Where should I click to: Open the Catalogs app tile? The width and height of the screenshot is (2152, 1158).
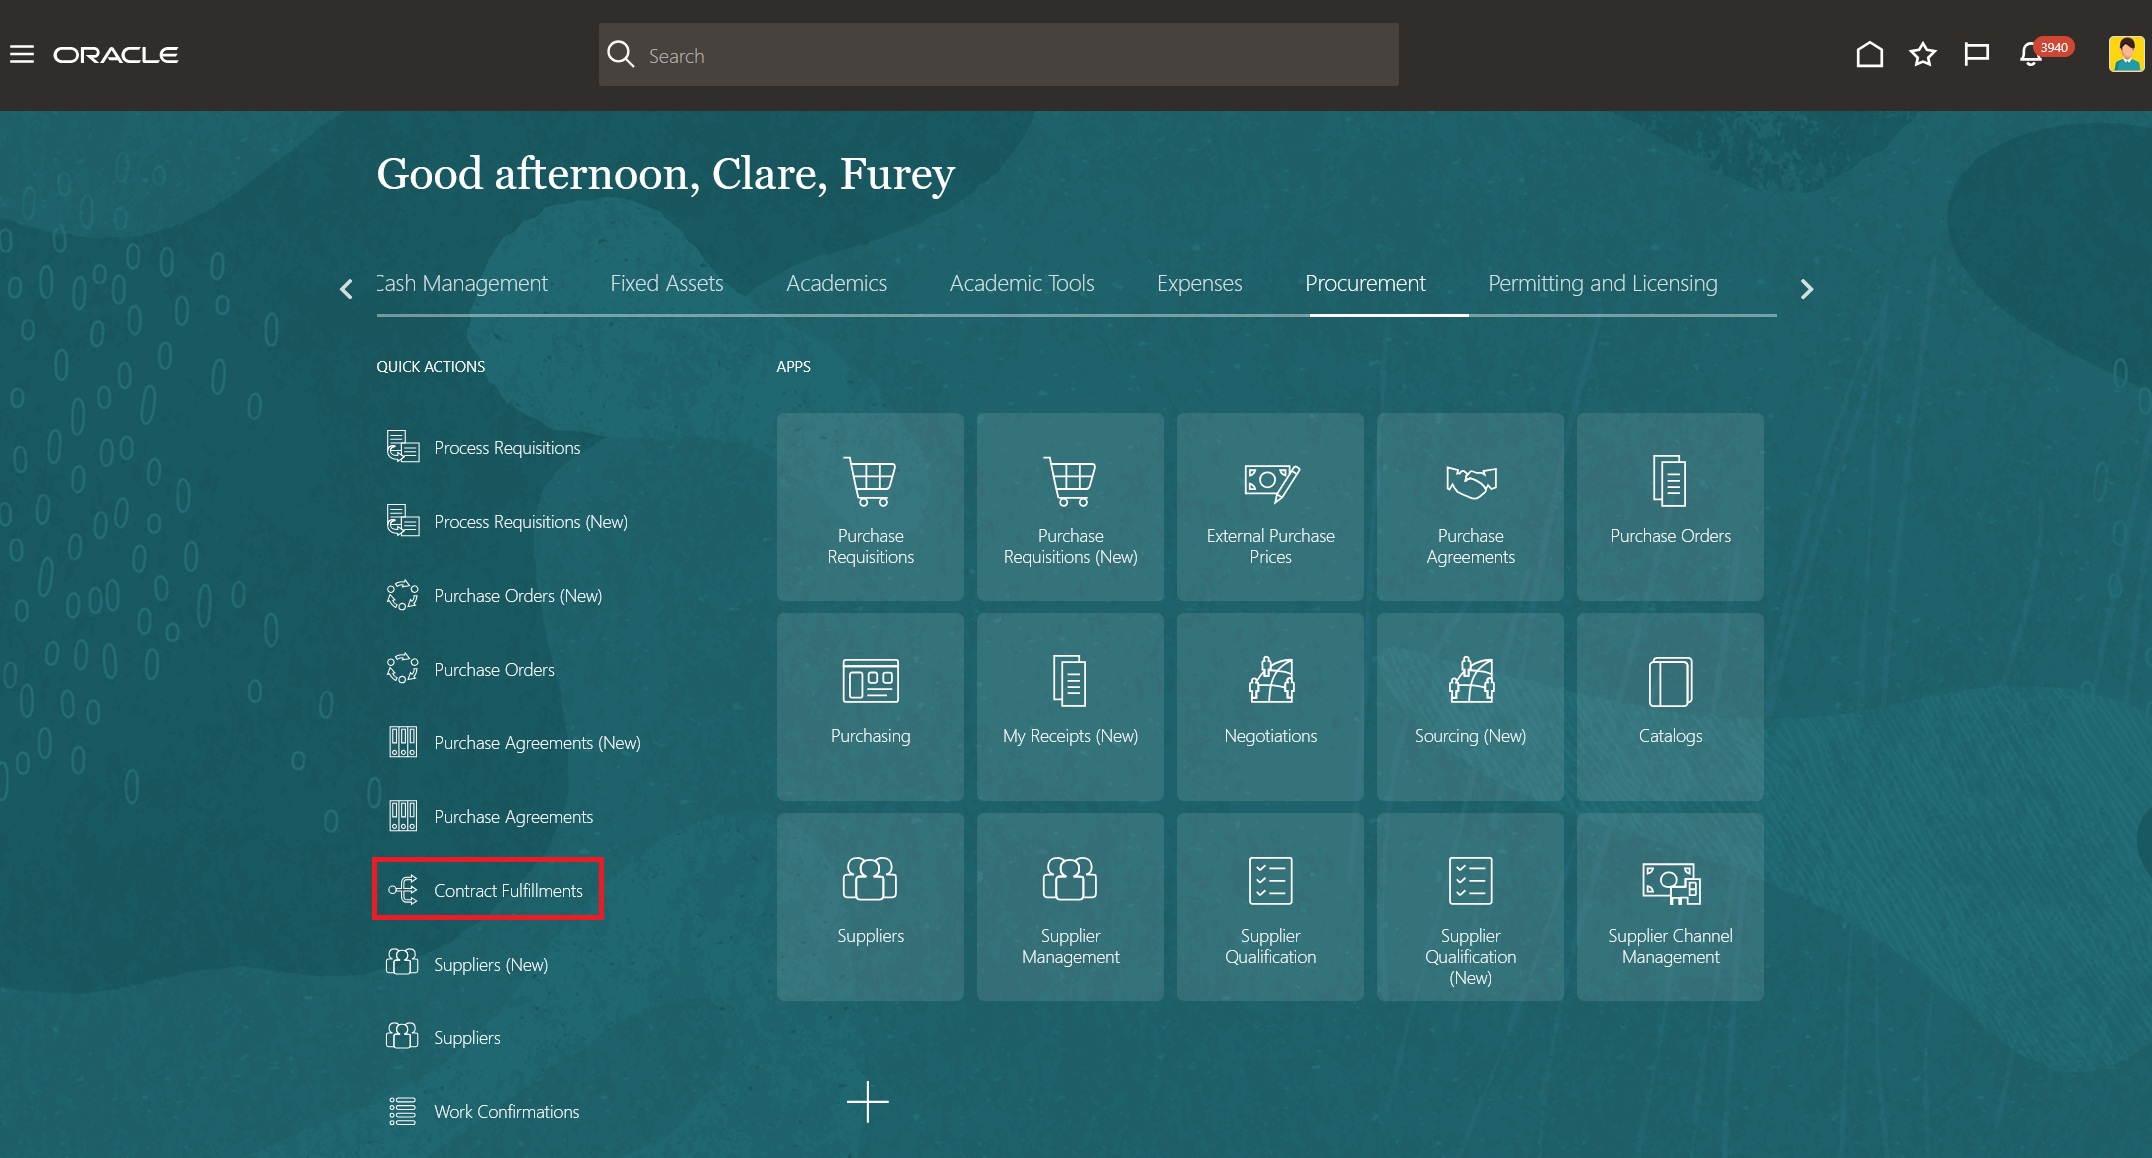coord(1670,707)
